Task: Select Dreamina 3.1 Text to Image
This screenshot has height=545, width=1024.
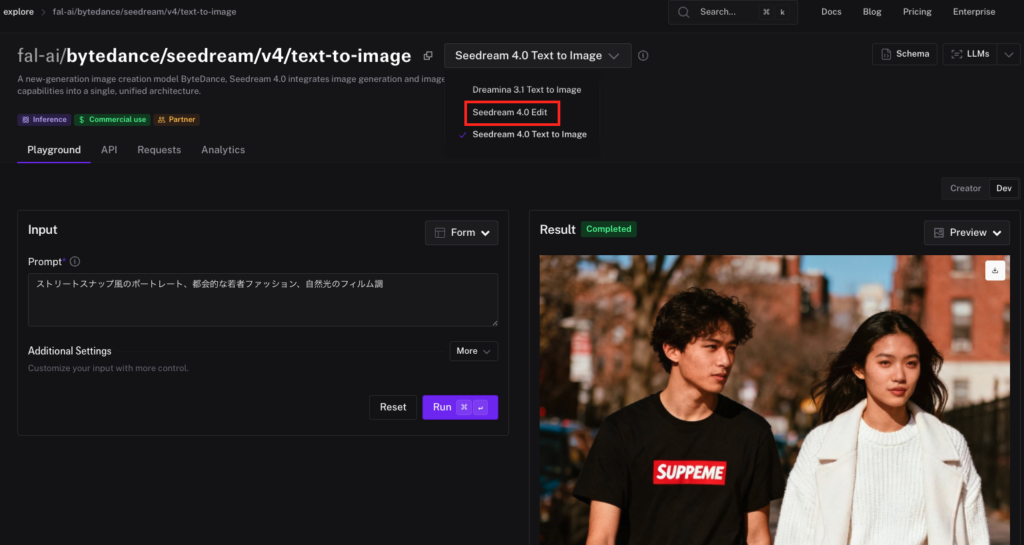Action: (526, 90)
